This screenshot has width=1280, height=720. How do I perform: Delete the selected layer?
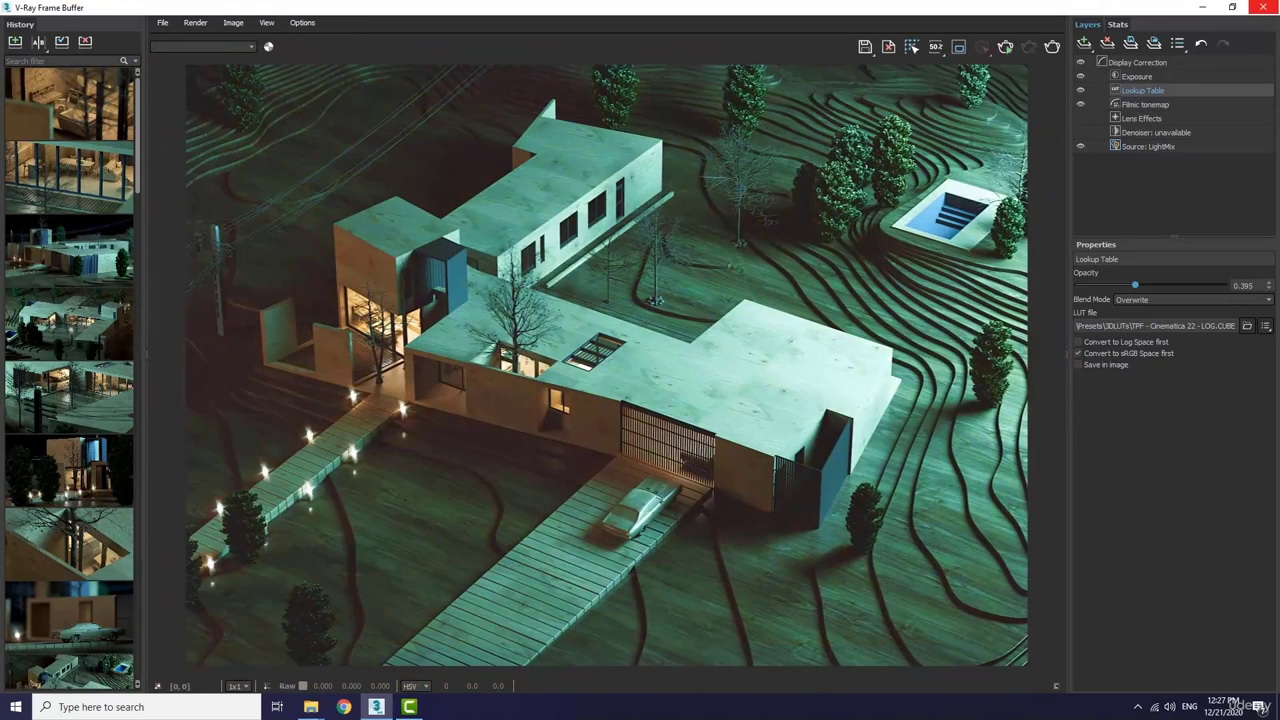[x=1107, y=43]
